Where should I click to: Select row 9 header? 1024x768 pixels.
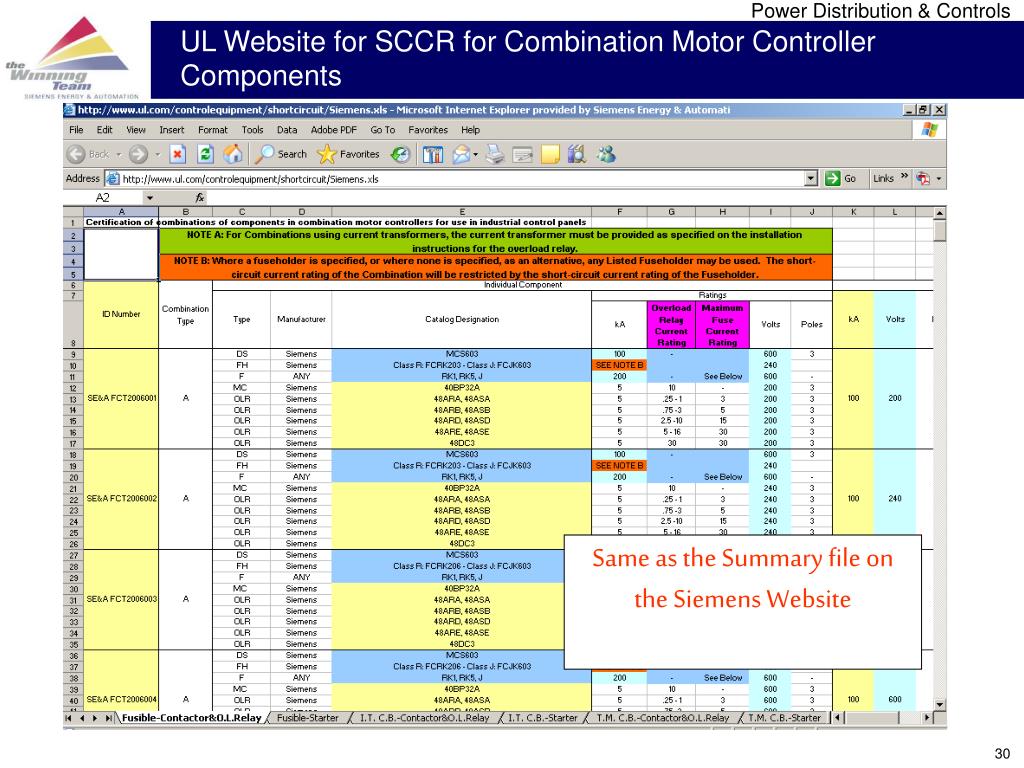tap(73, 355)
